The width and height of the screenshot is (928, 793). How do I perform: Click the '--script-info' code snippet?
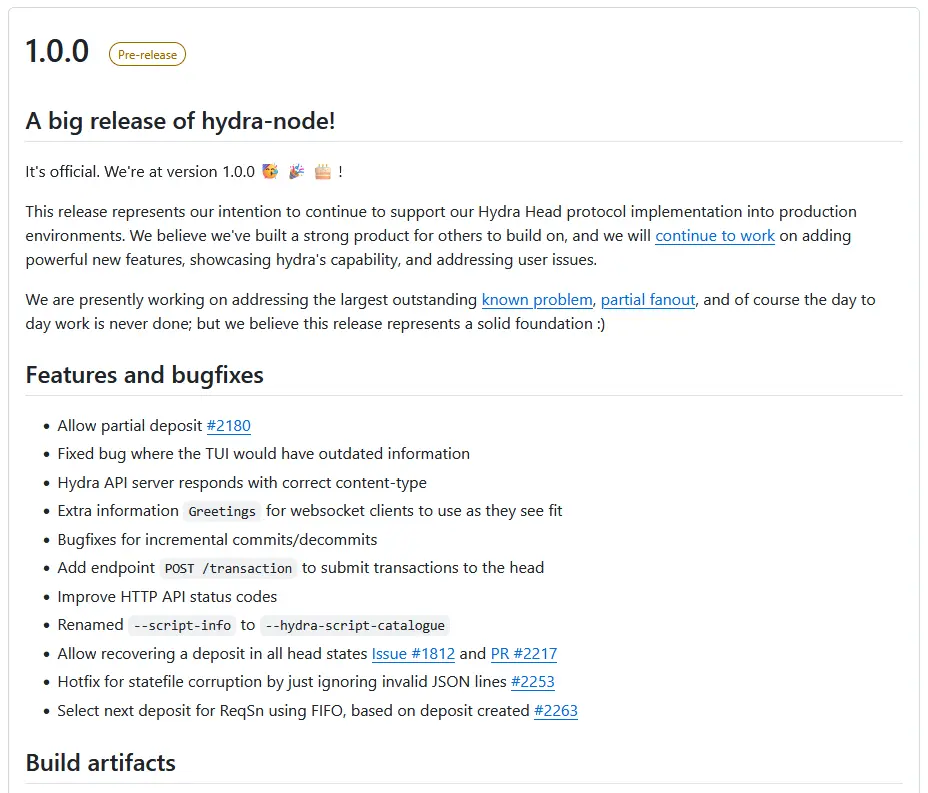pyautogui.click(x=182, y=626)
